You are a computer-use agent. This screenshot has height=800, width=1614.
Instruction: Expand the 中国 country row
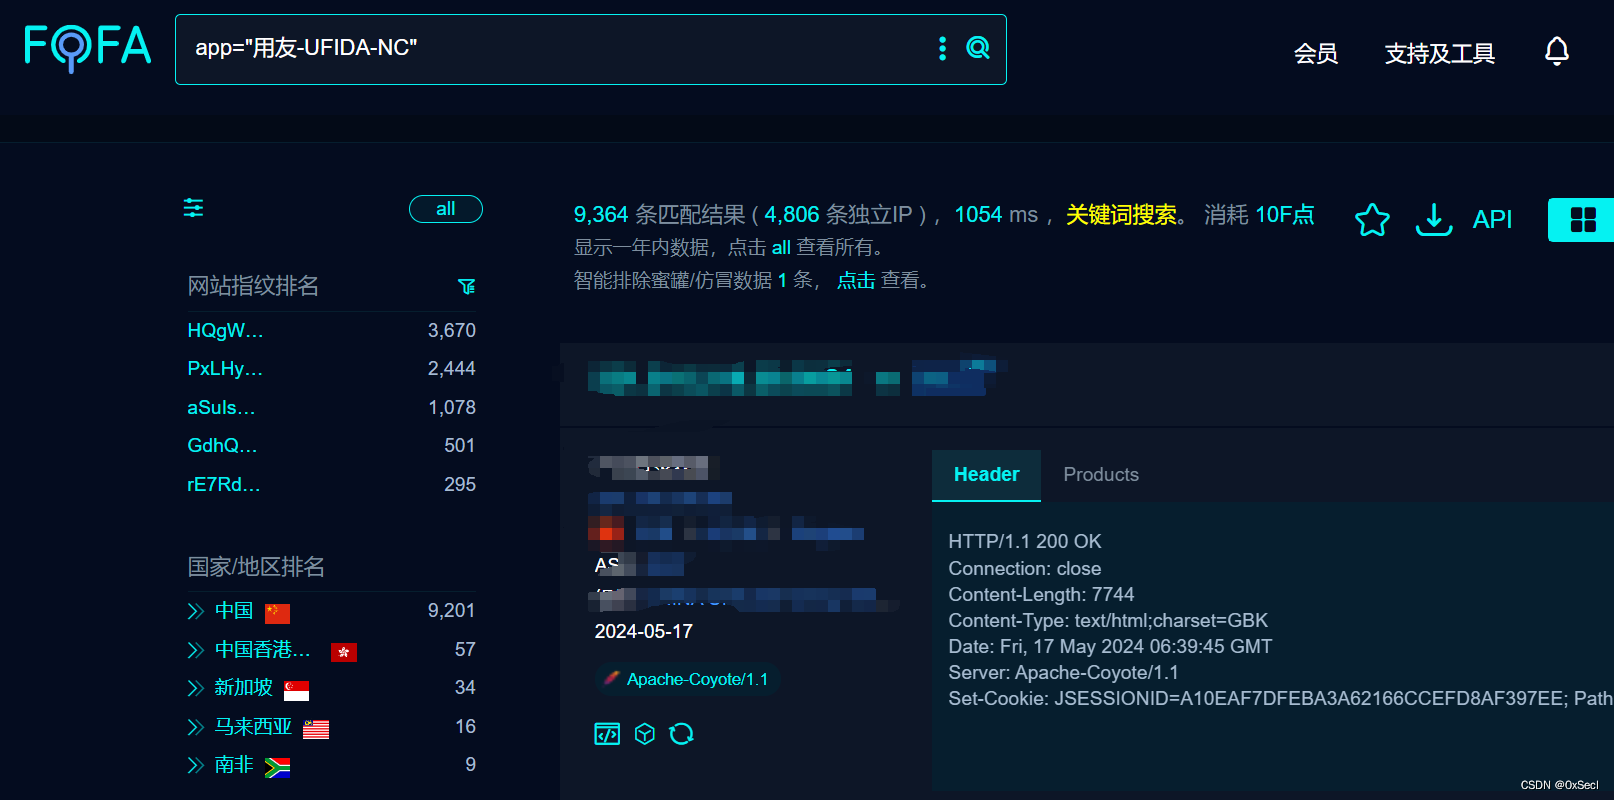coord(196,611)
